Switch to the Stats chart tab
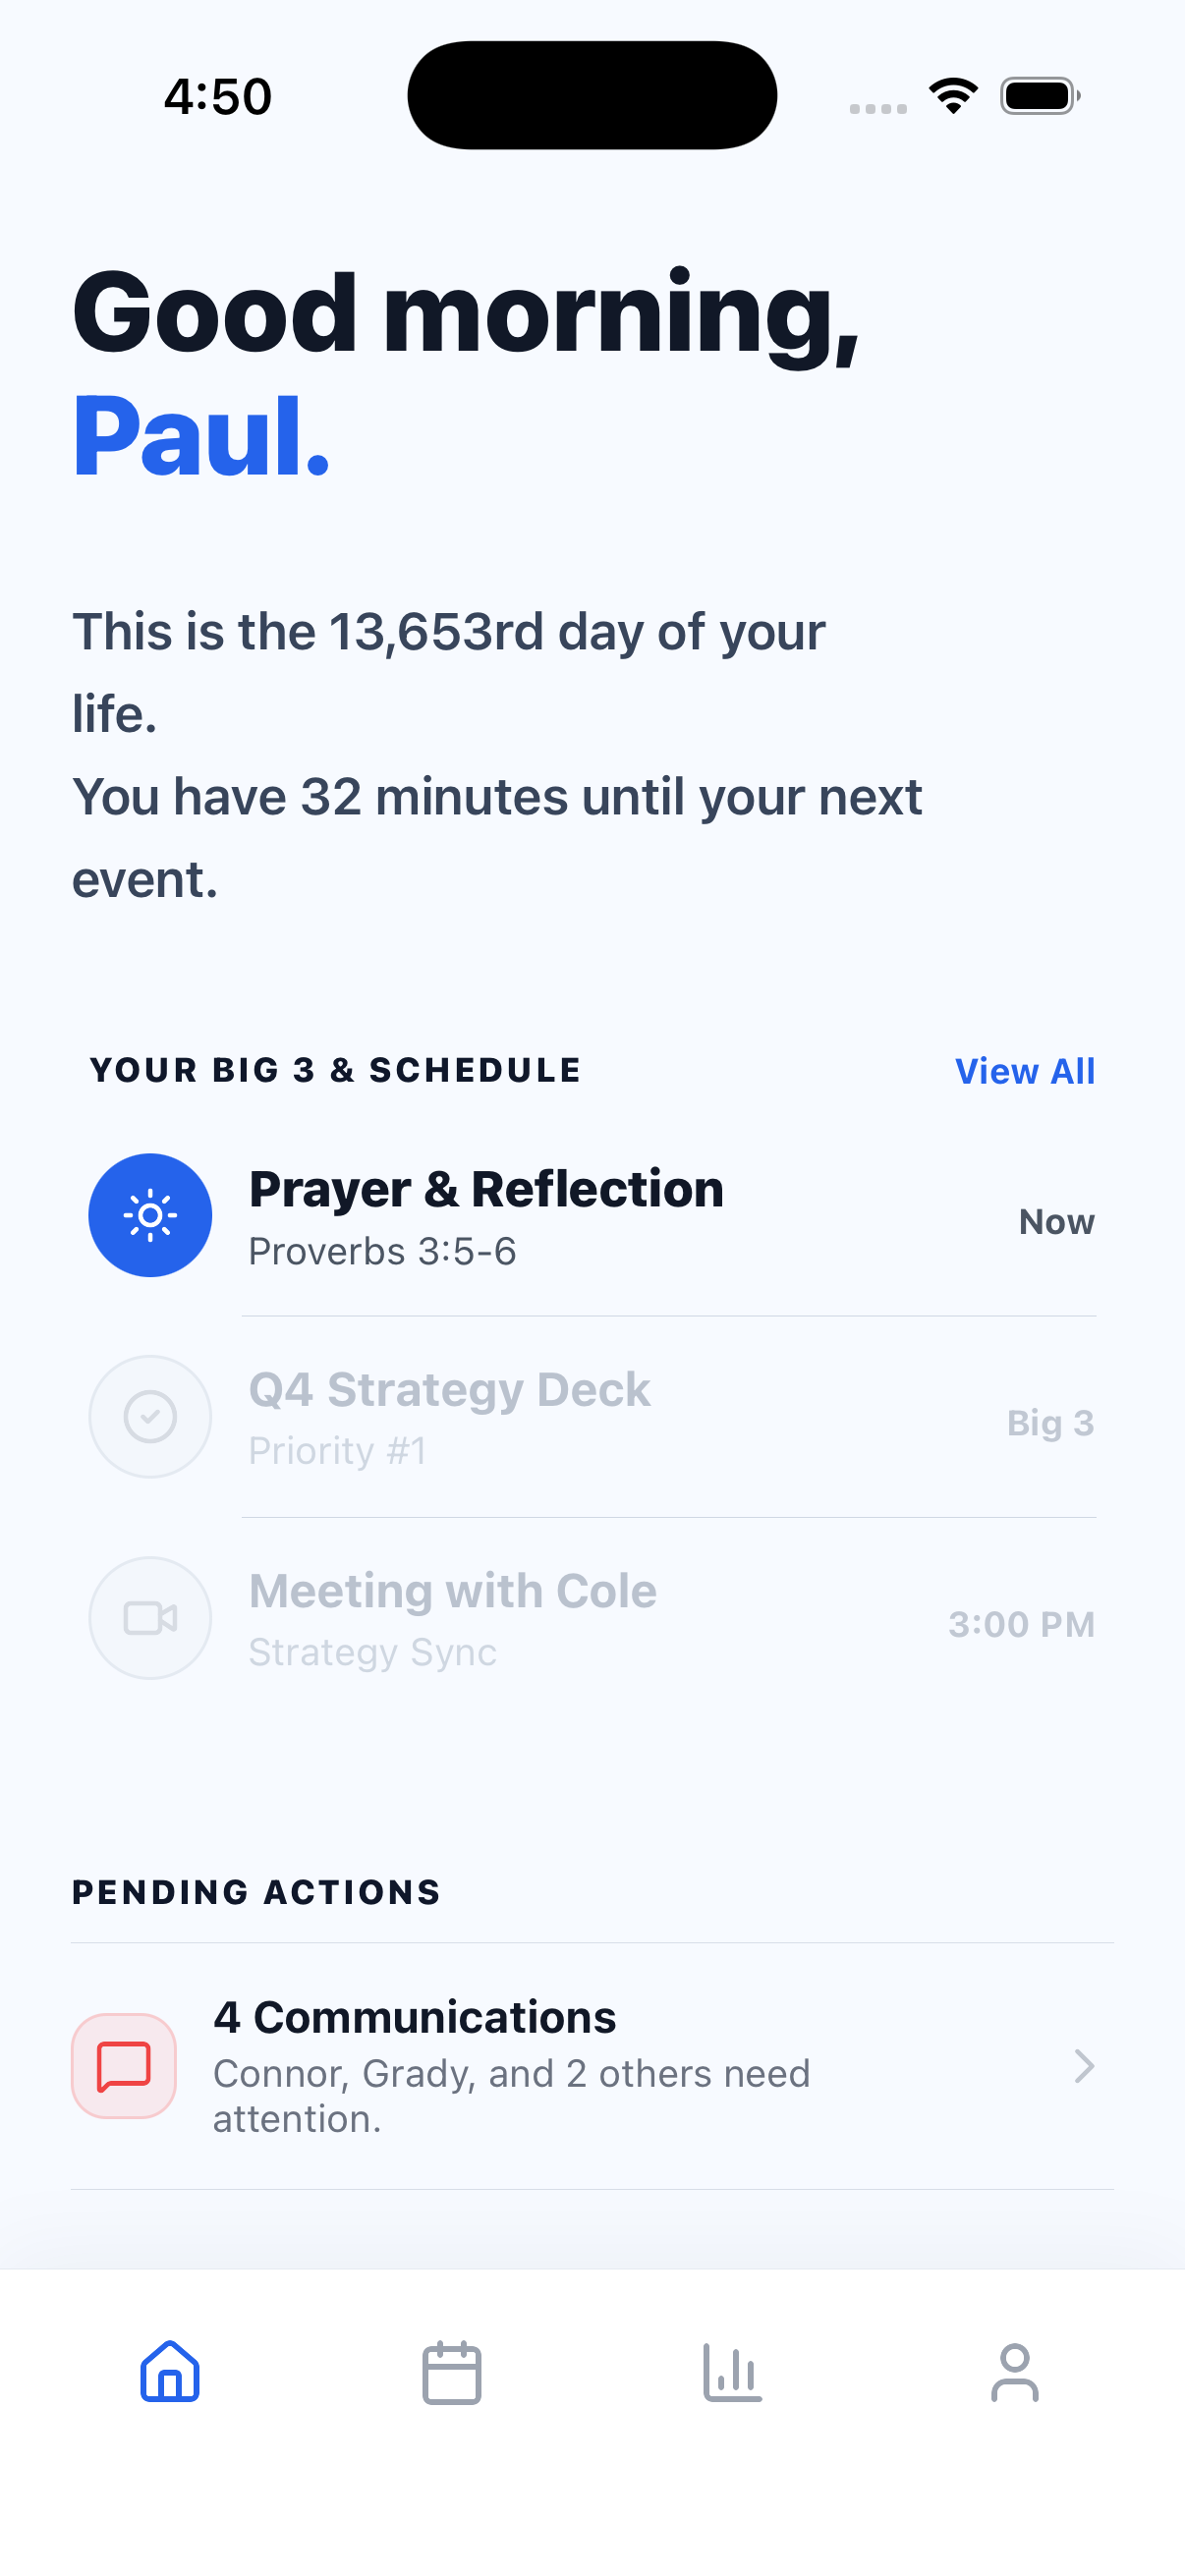The image size is (1185, 2576). coord(732,2372)
